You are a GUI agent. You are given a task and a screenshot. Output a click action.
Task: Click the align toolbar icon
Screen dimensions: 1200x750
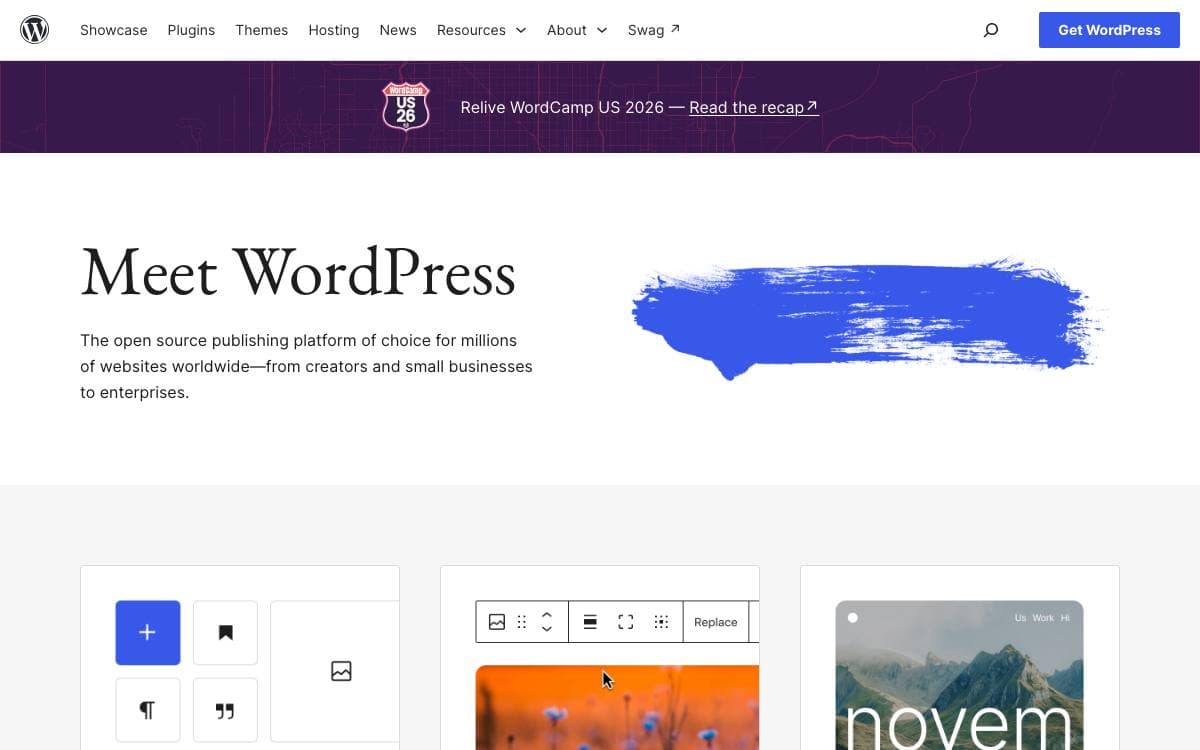pos(590,622)
